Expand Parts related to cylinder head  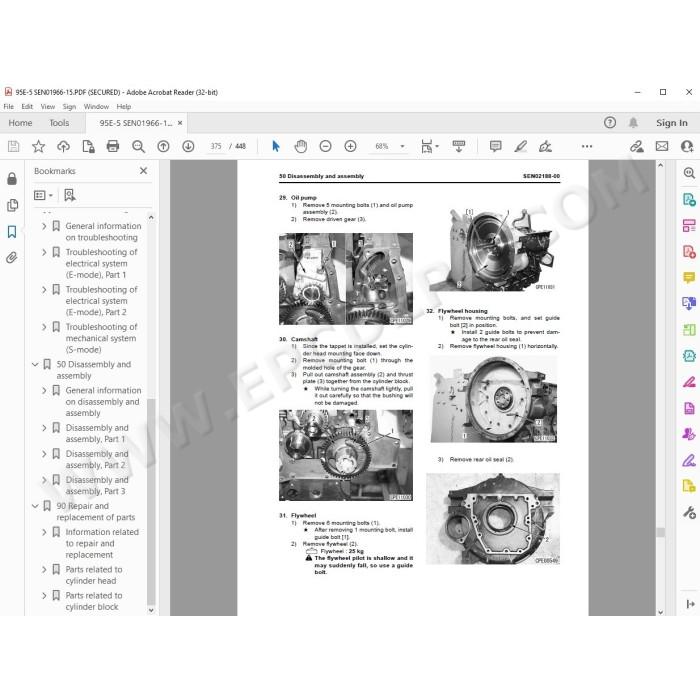44,570
